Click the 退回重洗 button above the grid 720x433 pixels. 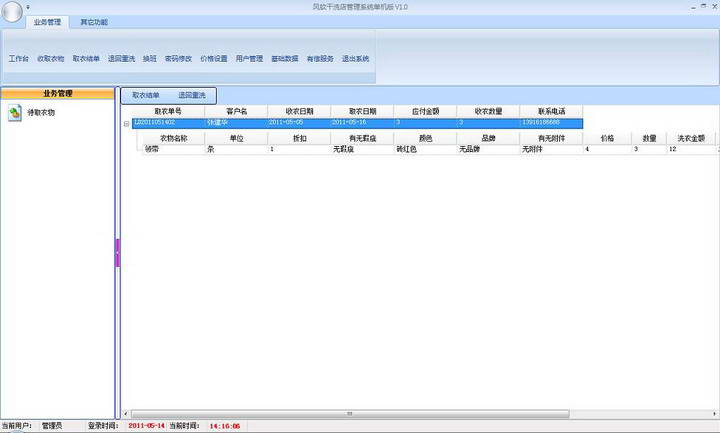point(192,96)
